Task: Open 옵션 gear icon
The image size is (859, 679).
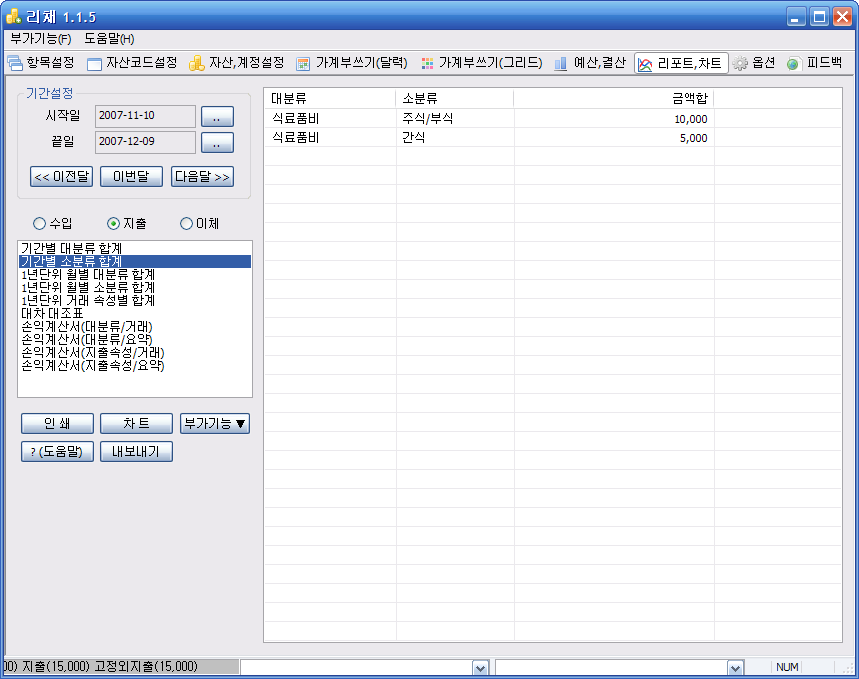Action: click(x=740, y=63)
